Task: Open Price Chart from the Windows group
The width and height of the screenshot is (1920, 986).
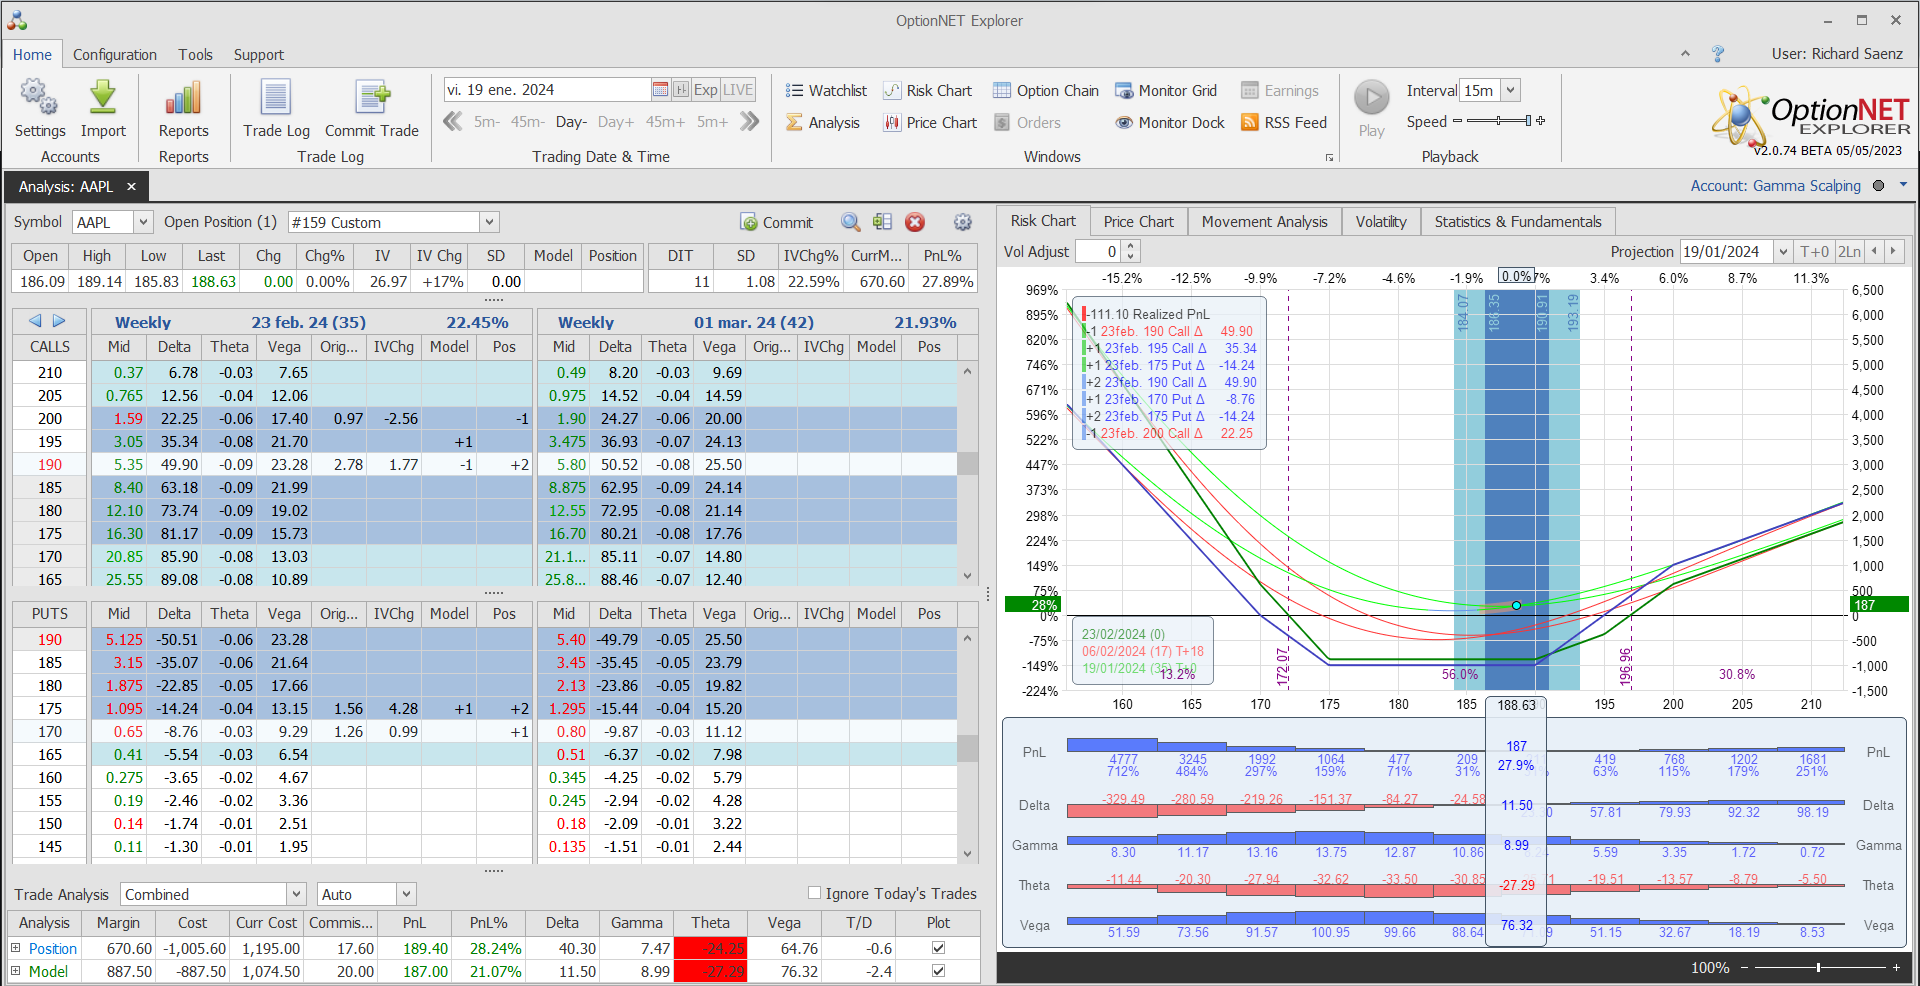Action: pyautogui.click(x=930, y=123)
